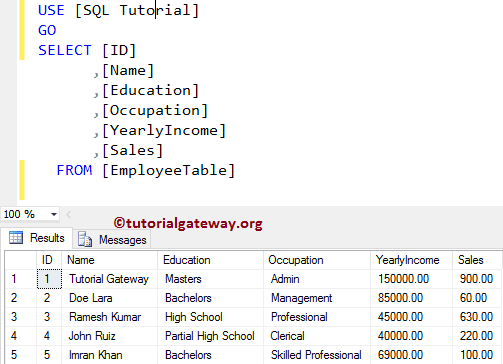
Task: Click the John Ruiz name cell
Action: 109,336
